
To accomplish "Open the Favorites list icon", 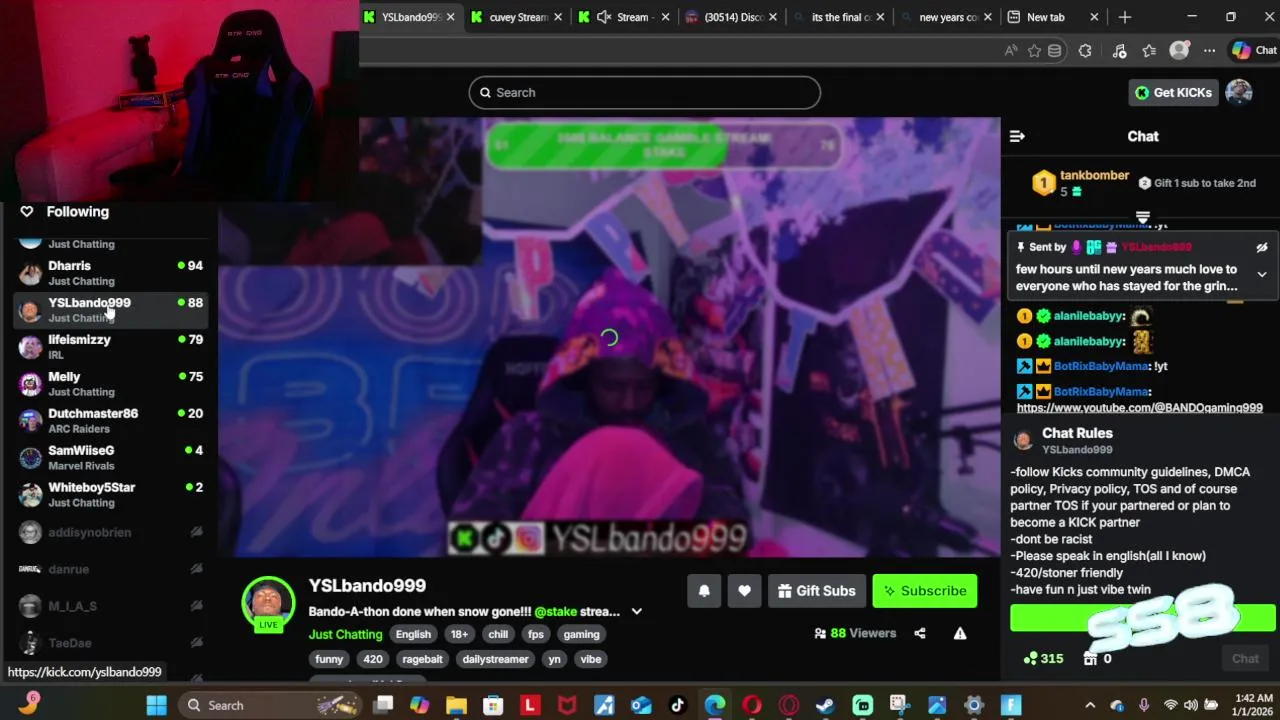I will [x=1149, y=51].
